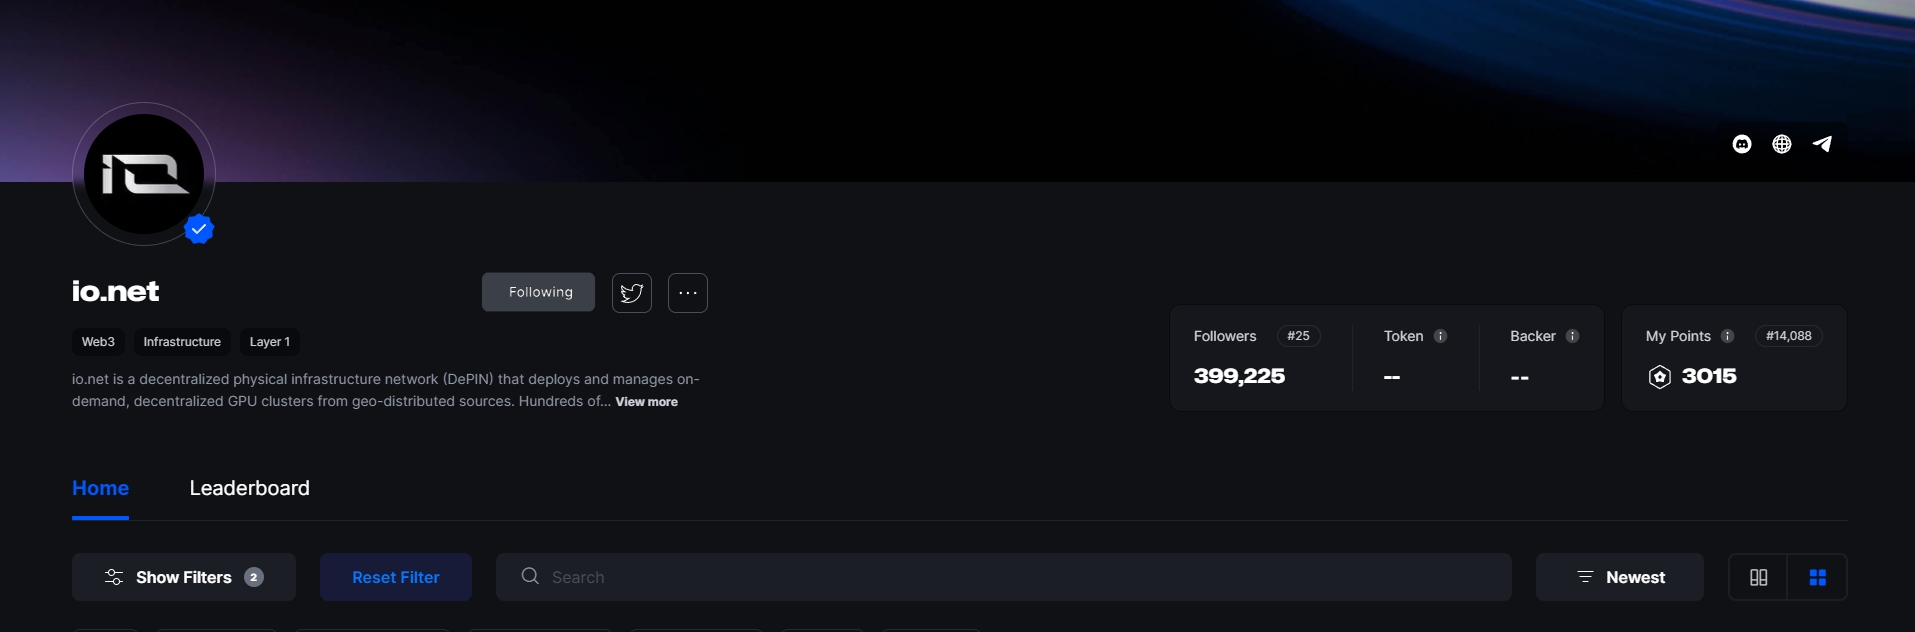Viewport: 1915px width, 632px height.
Task: Switch to the Home tab
Action: (100, 488)
